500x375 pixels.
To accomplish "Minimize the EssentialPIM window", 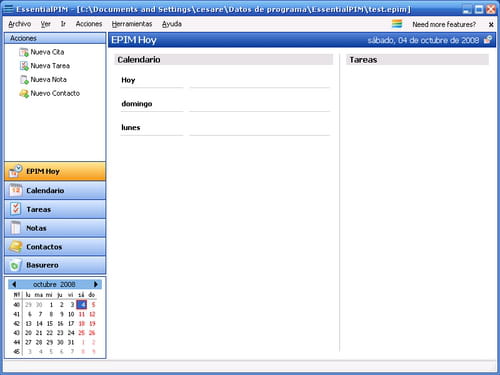I will click(467, 9).
